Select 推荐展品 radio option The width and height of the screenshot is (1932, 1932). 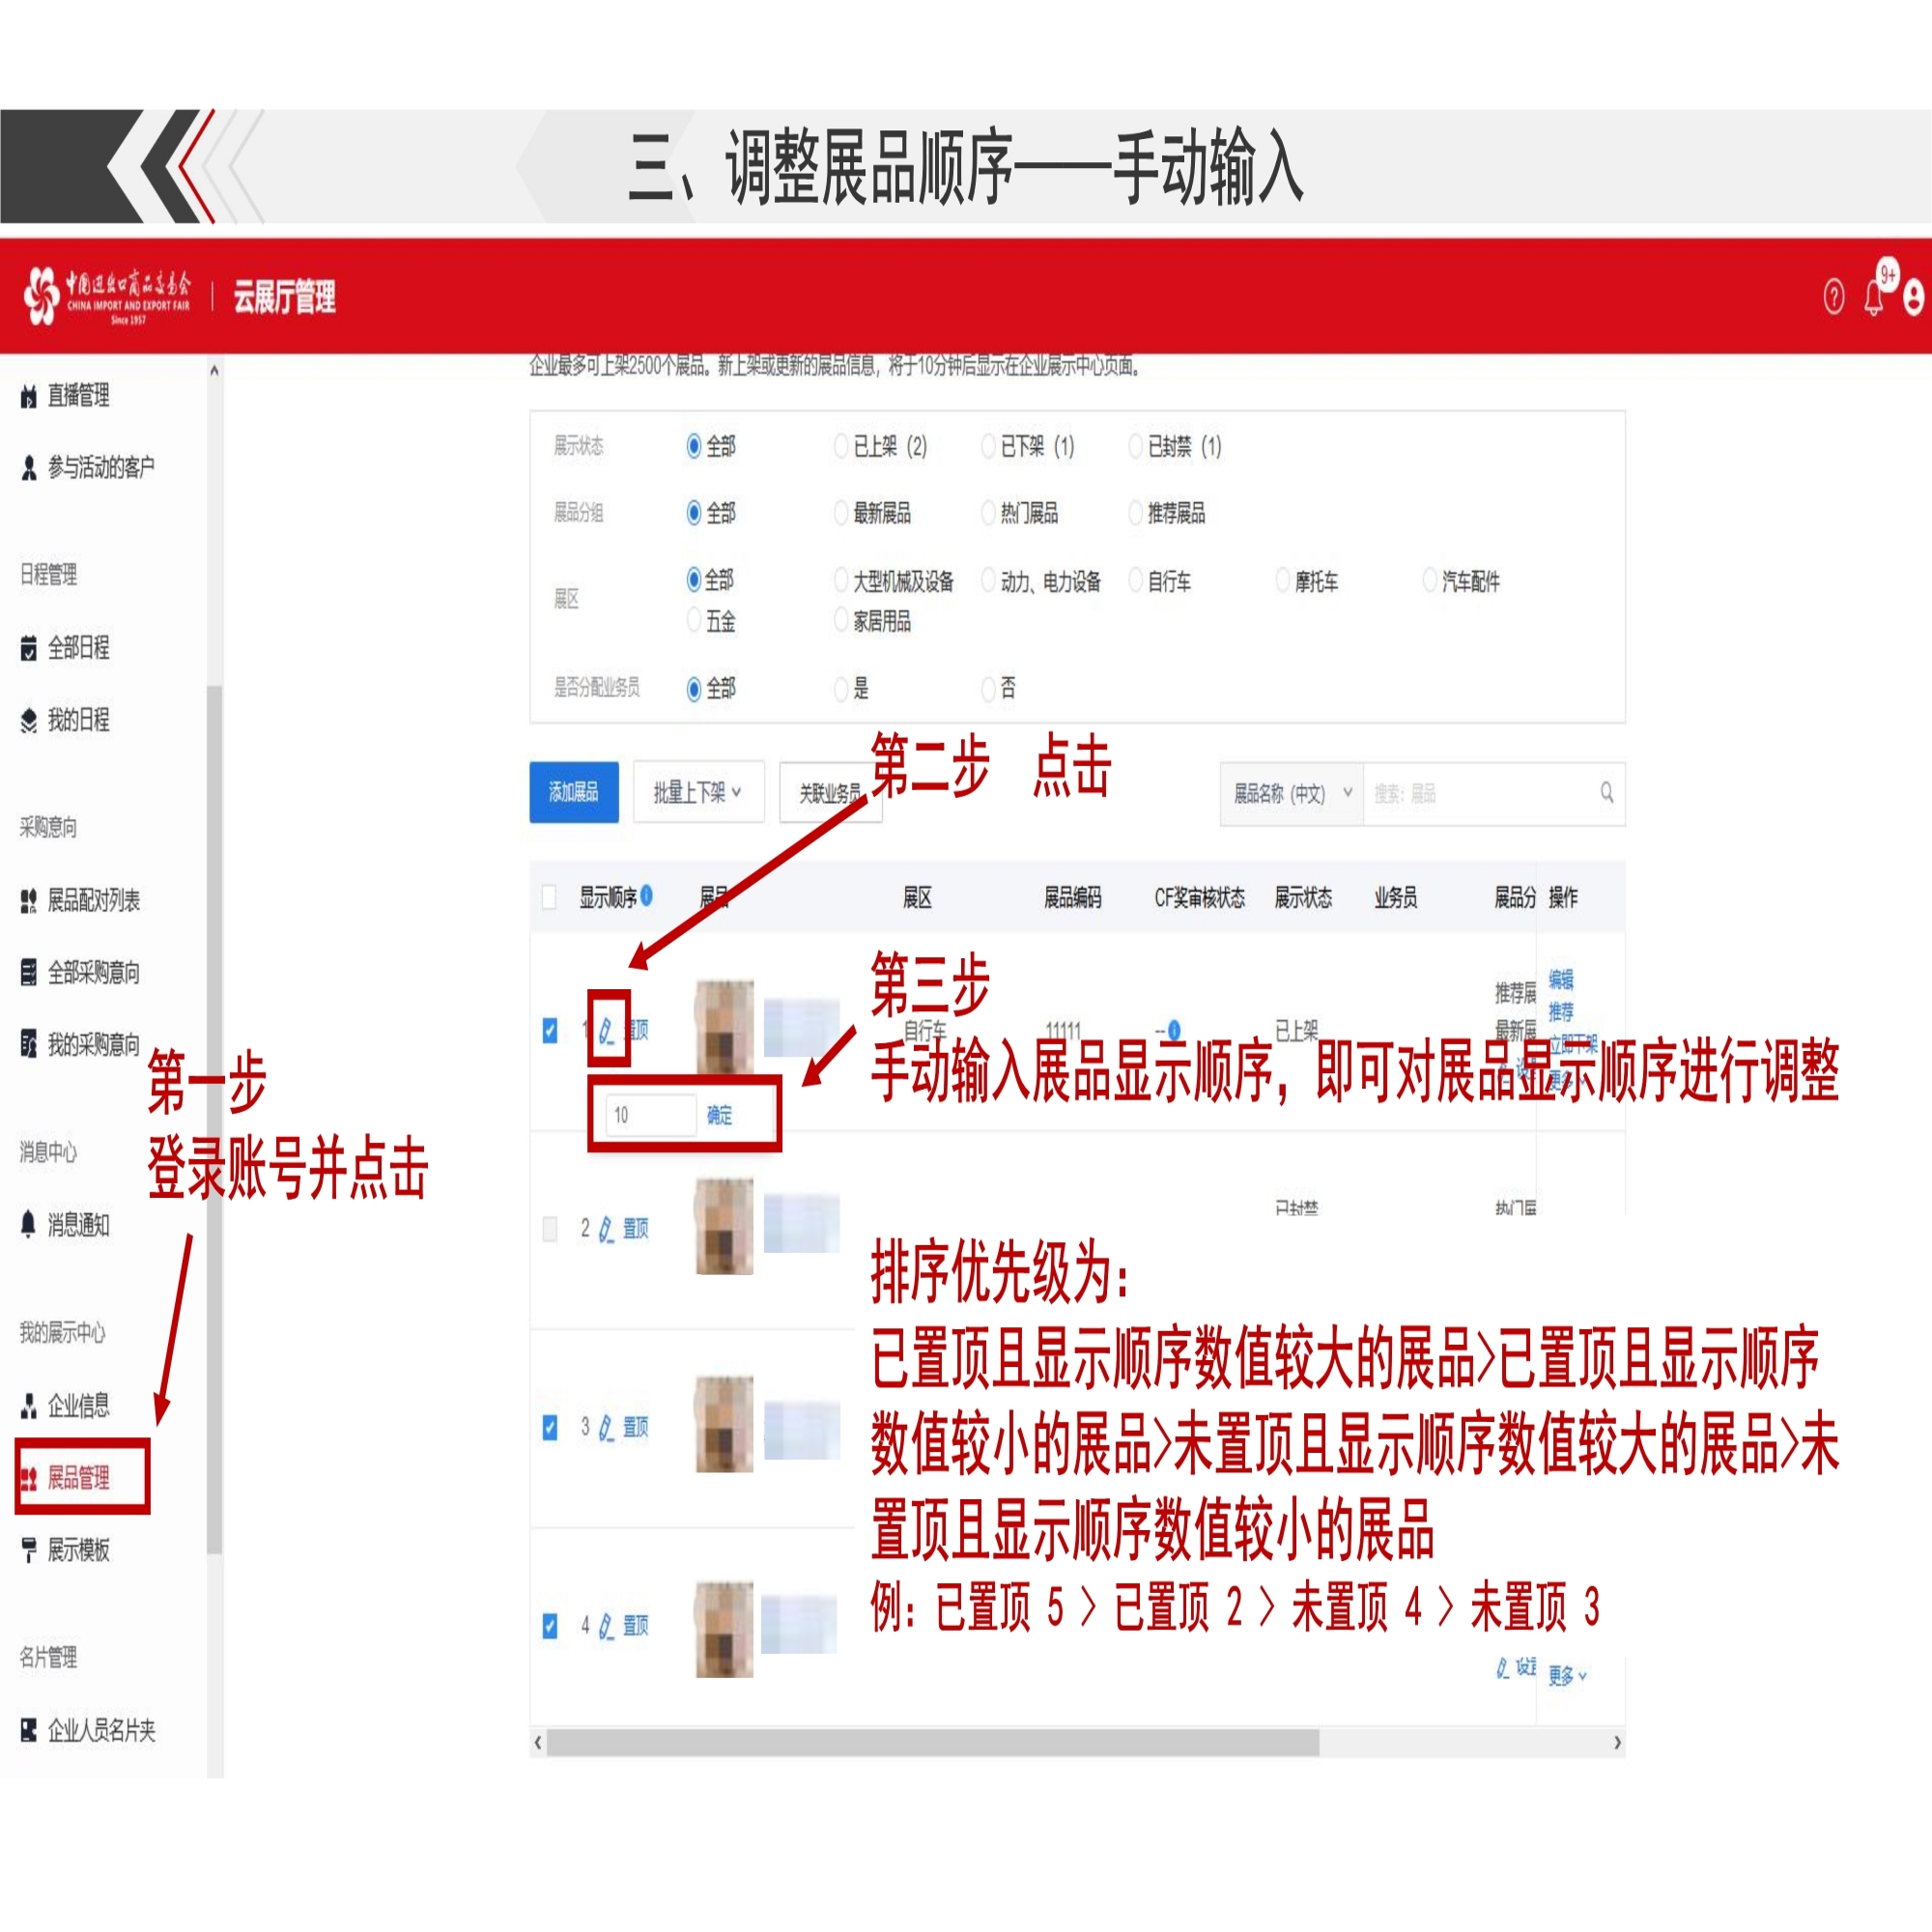coord(1135,513)
